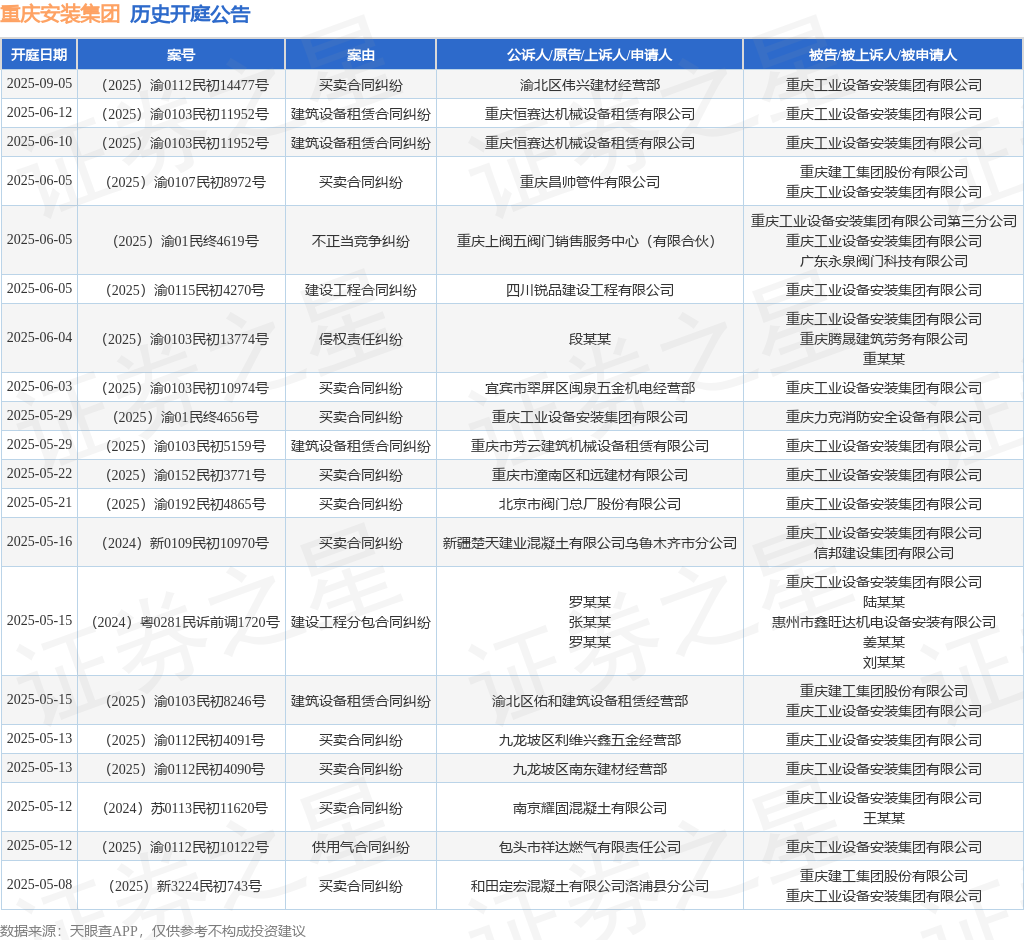
Task: Click the 侵权责任纠纷 cause cell
Action: pyautogui.click(x=360, y=338)
